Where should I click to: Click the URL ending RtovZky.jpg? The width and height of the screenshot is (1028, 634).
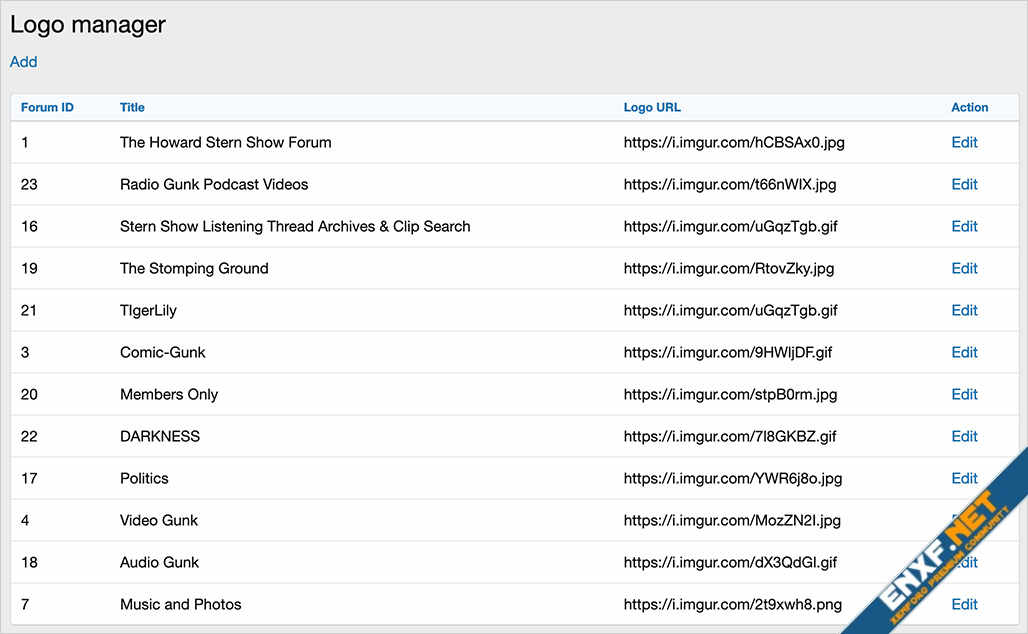(728, 268)
